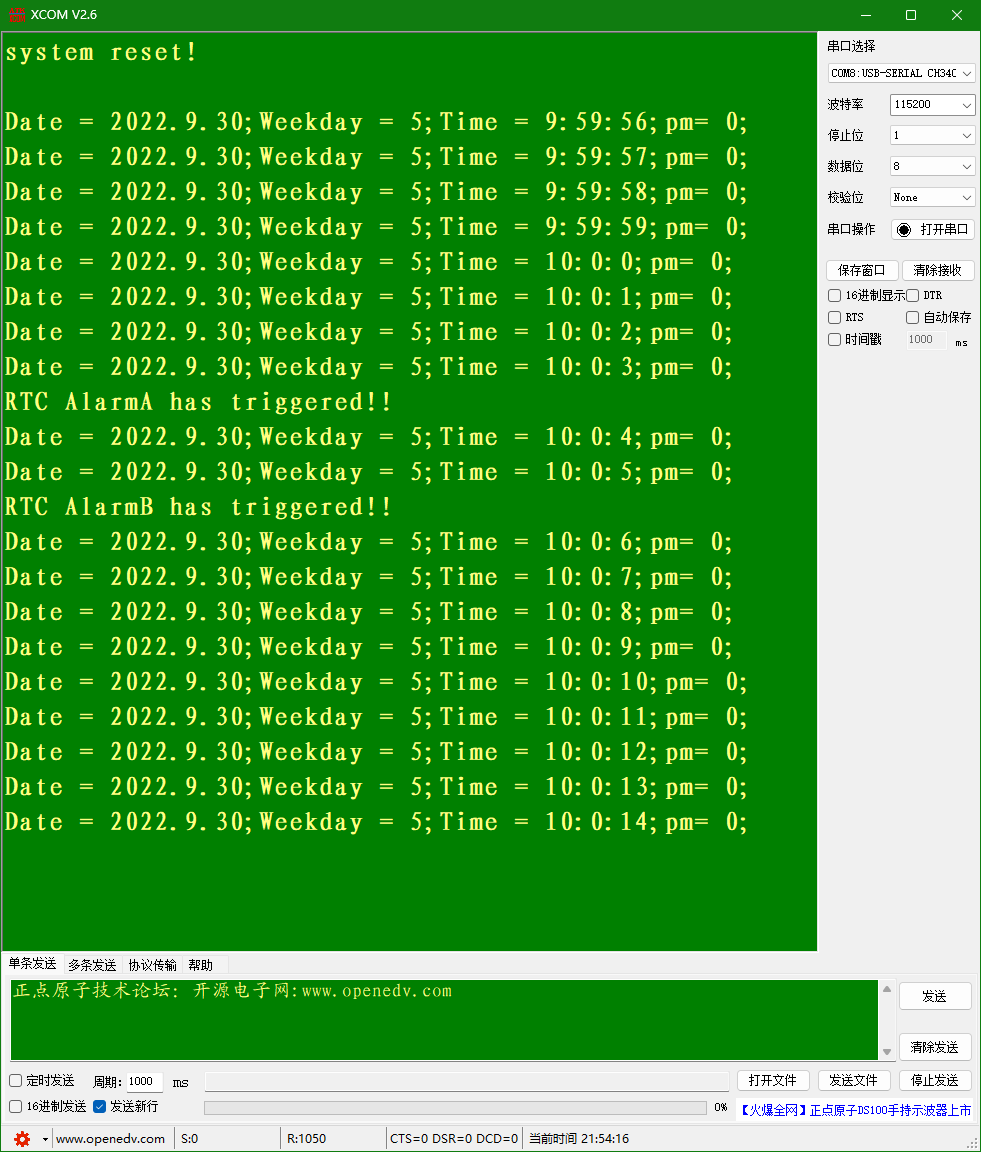Click 清除接收 clear receive button
This screenshot has height=1152, width=981.
pyautogui.click(x=938, y=270)
